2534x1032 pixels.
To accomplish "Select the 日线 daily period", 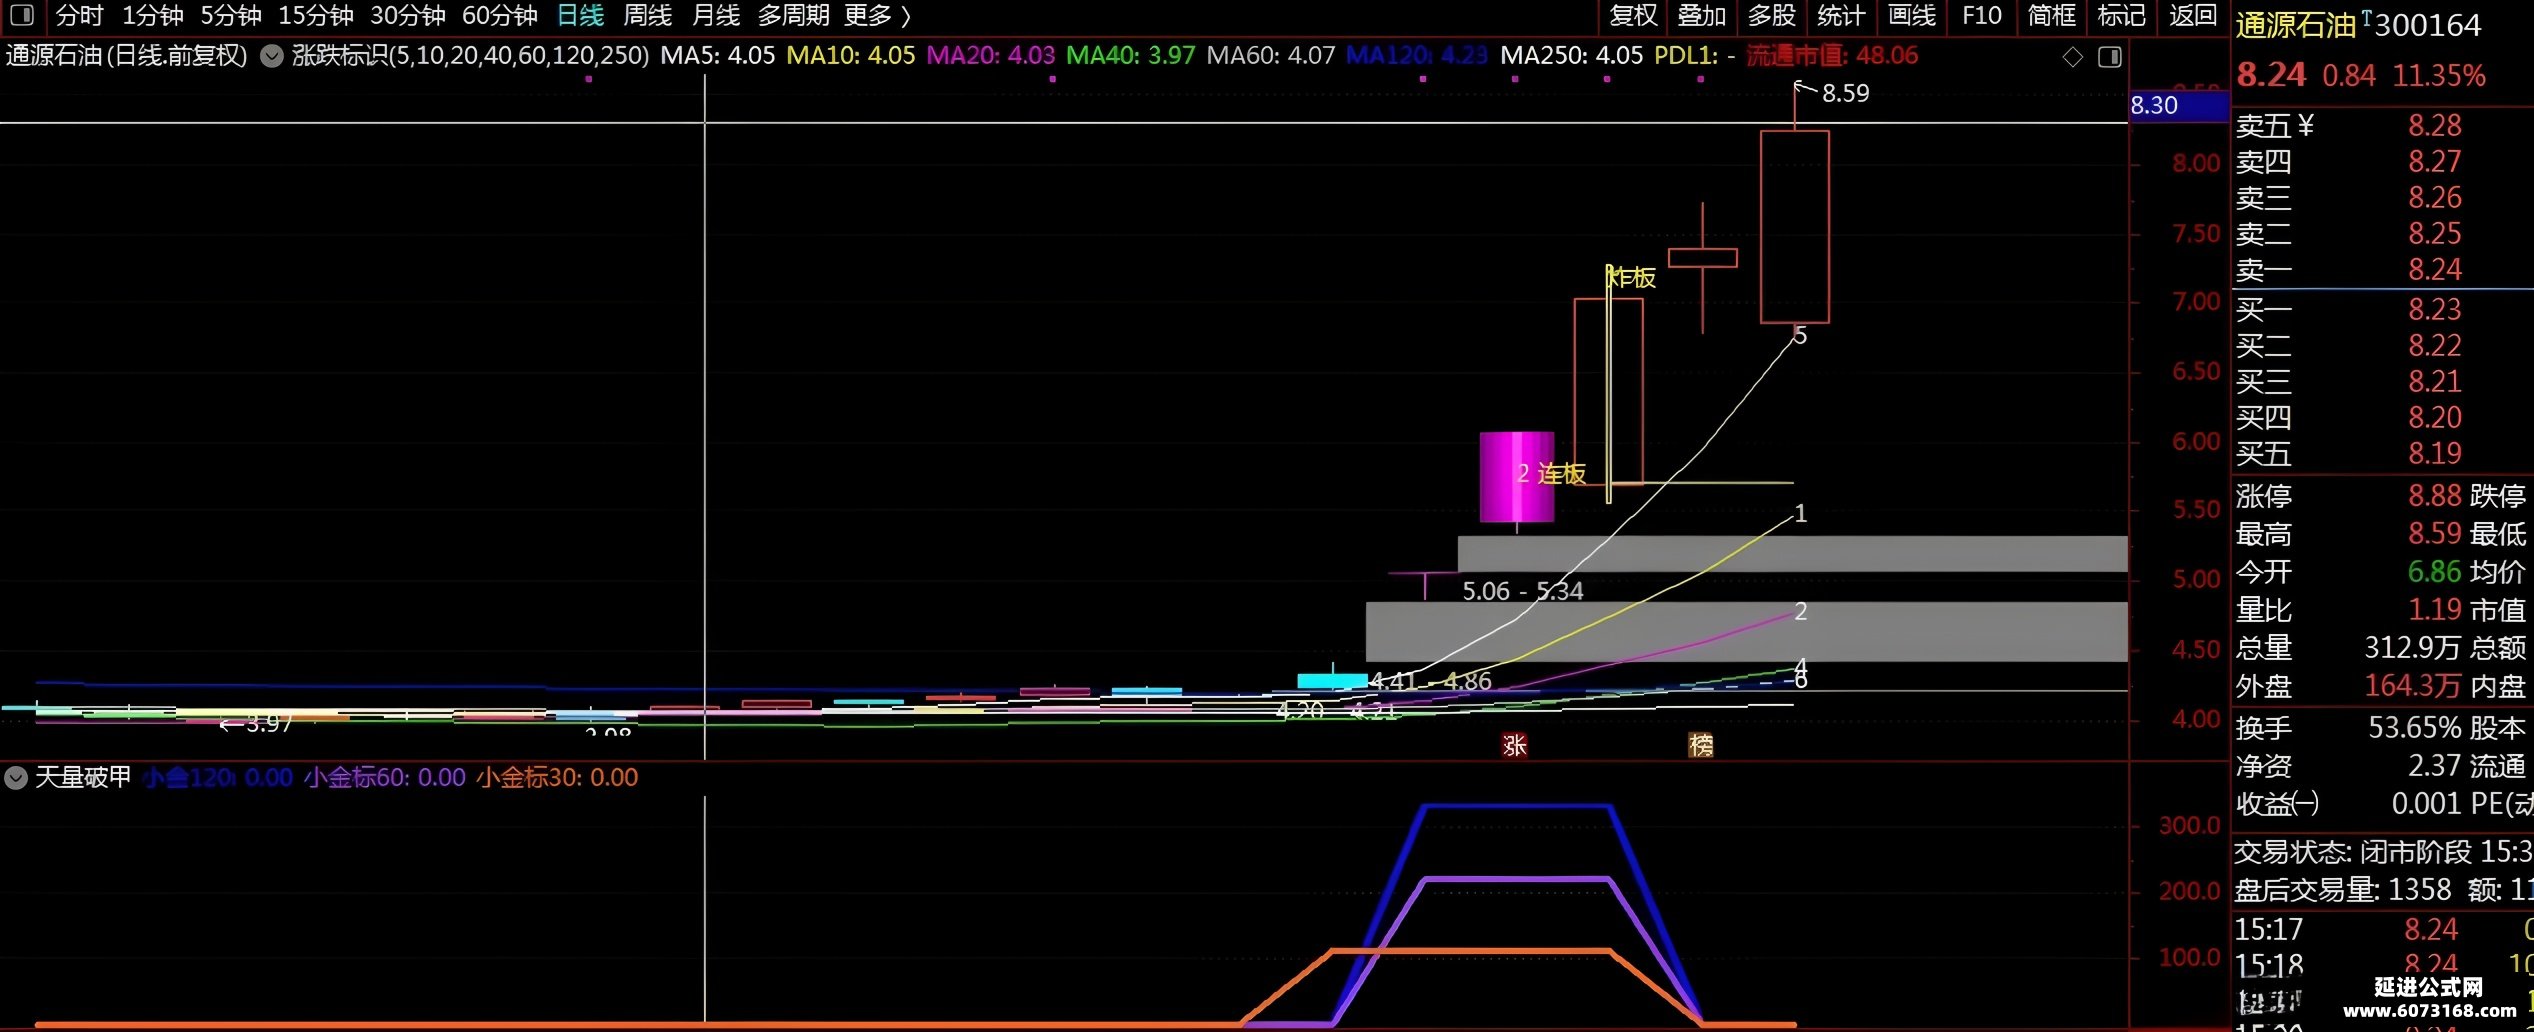I will click(580, 15).
